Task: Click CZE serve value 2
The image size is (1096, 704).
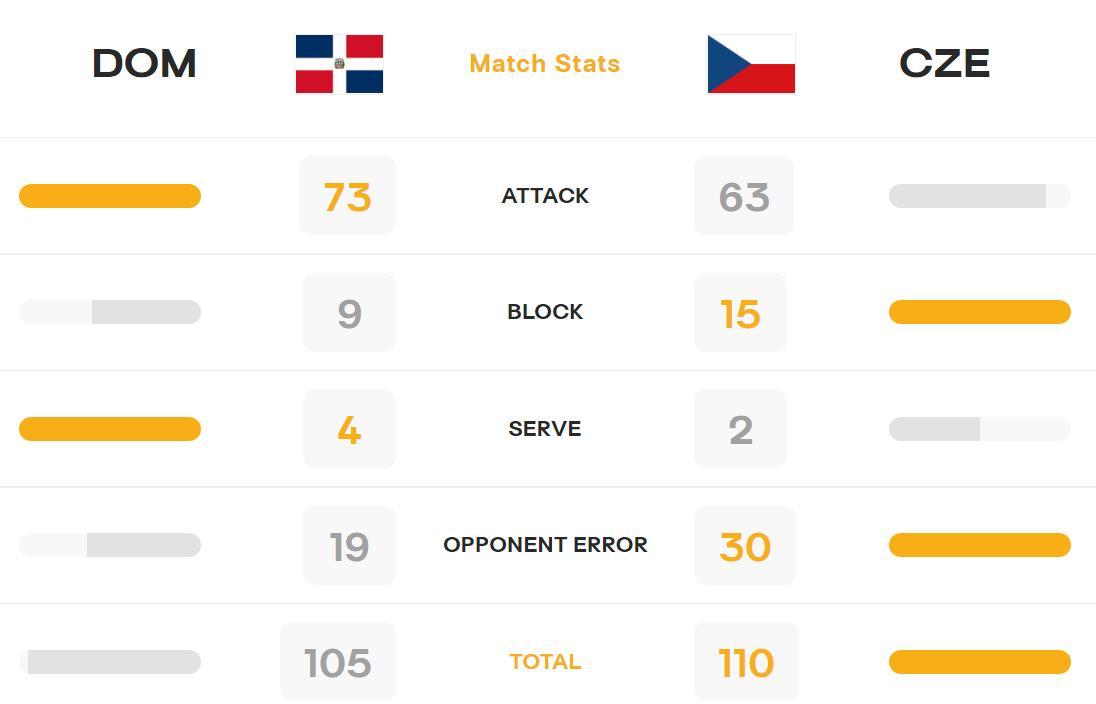Action: point(740,429)
